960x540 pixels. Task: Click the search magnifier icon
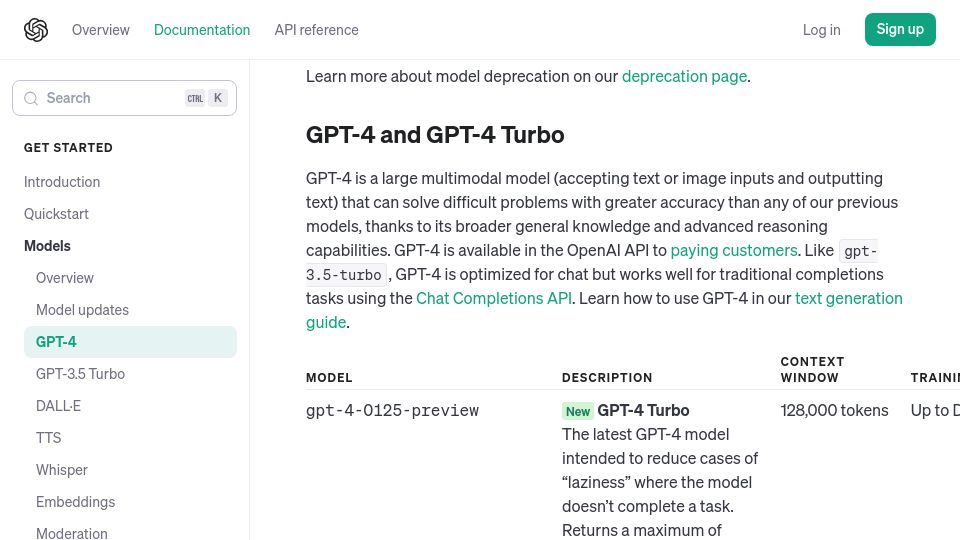[x=31, y=98]
